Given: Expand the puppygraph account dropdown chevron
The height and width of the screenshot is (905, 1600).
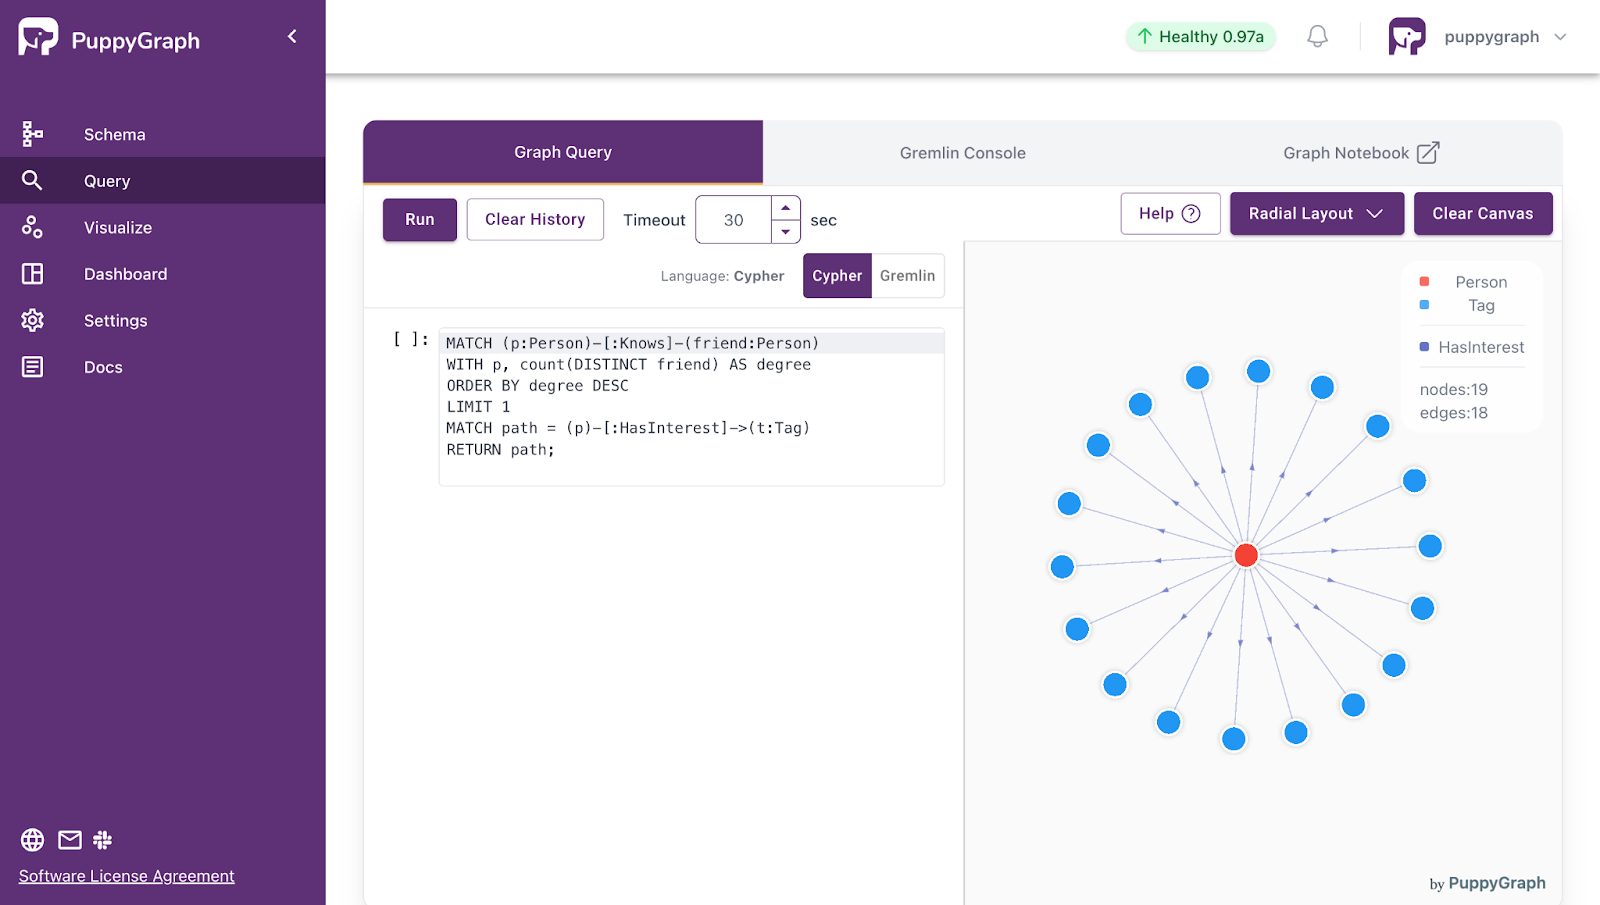Looking at the screenshot, I should pos(1560,37).
